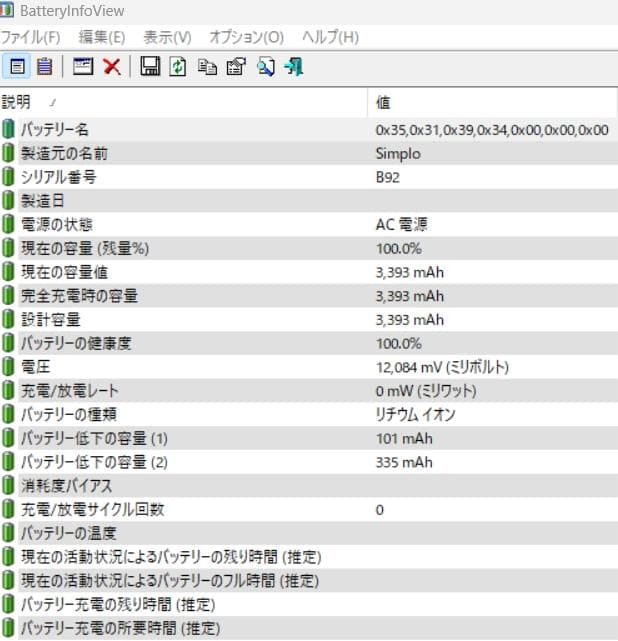Select the バッテリー名 row label
618x641 pixels.
pos(55,130)
